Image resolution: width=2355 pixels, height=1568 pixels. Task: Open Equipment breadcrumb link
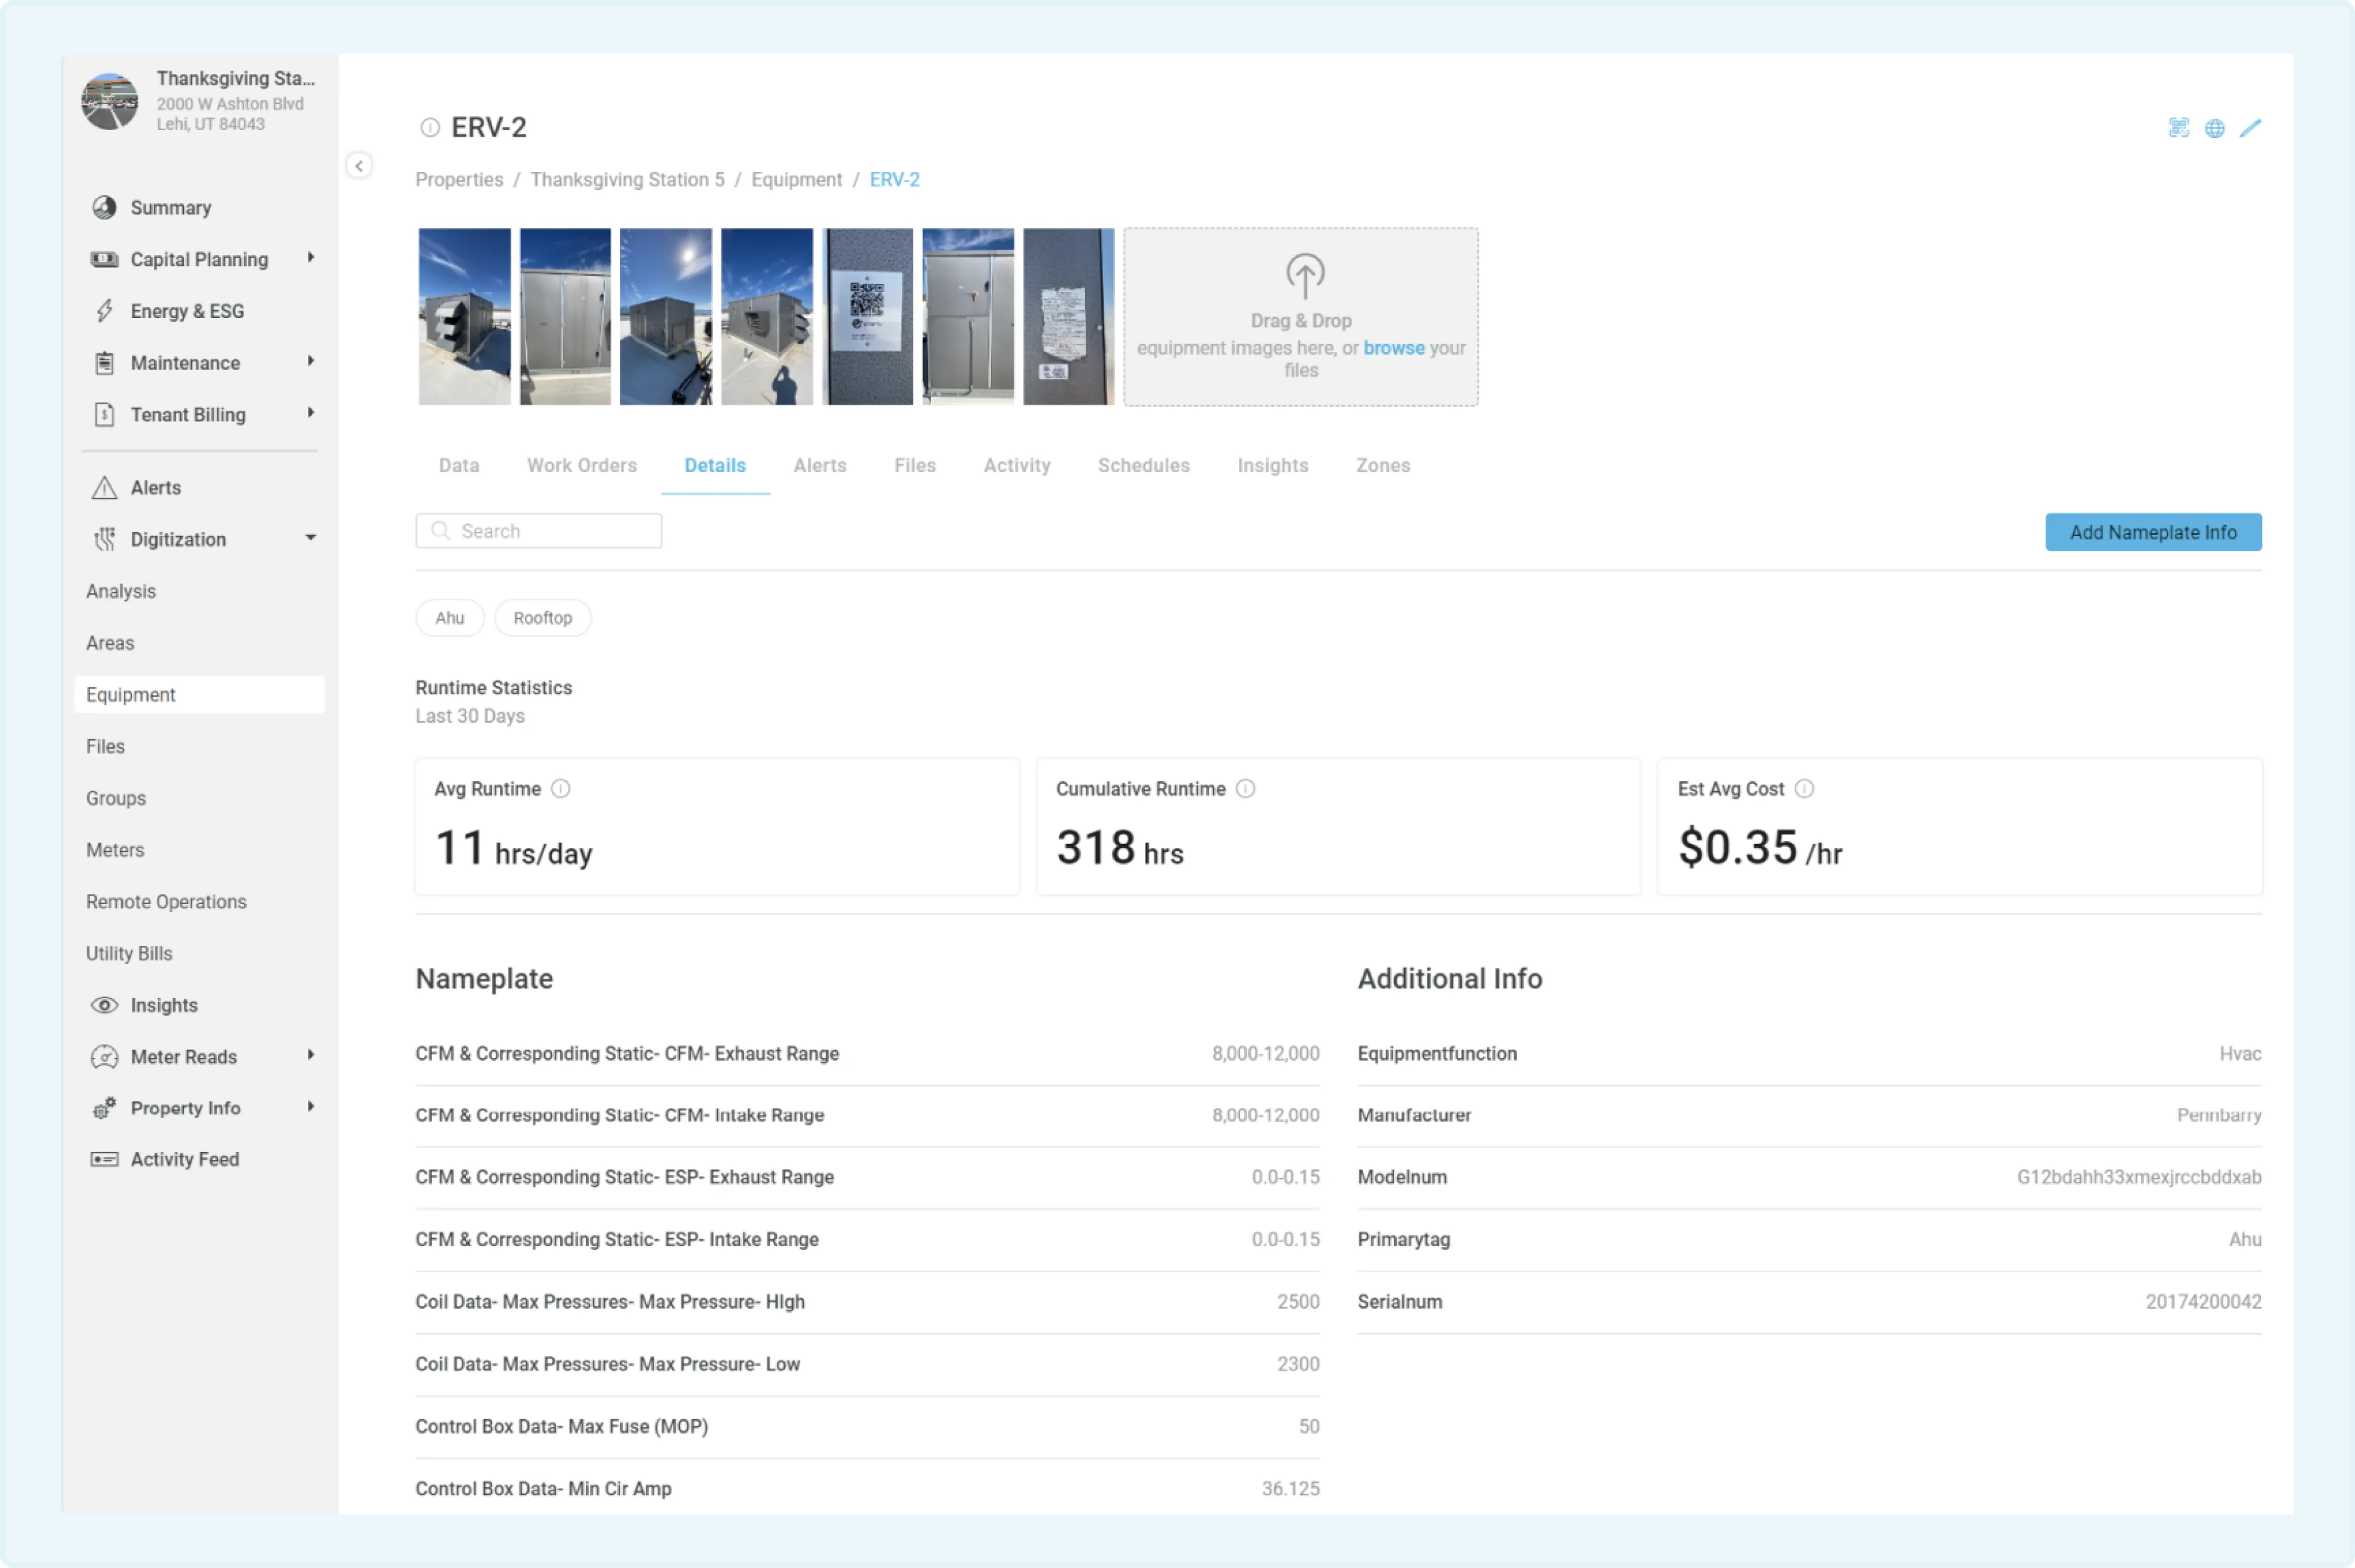click(x=797, y=180)
